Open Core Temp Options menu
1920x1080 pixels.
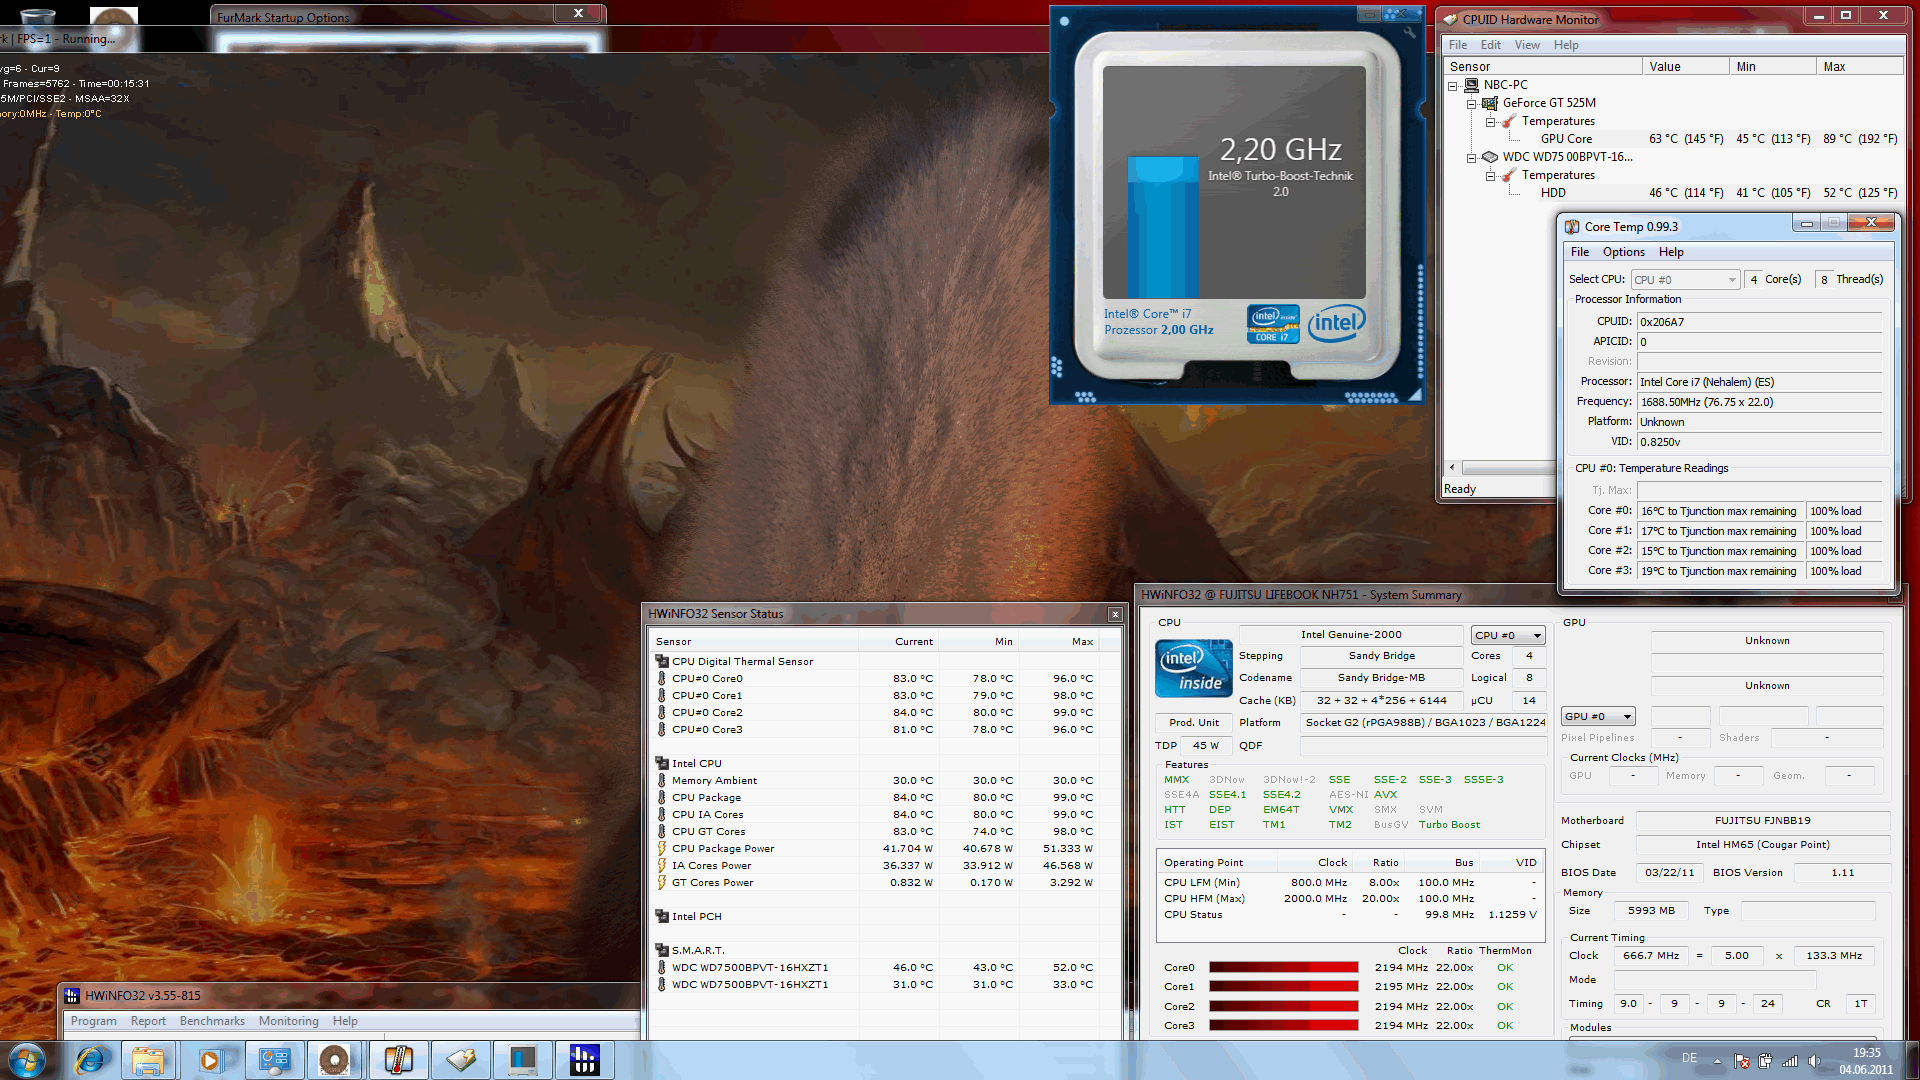(1623, 252)
